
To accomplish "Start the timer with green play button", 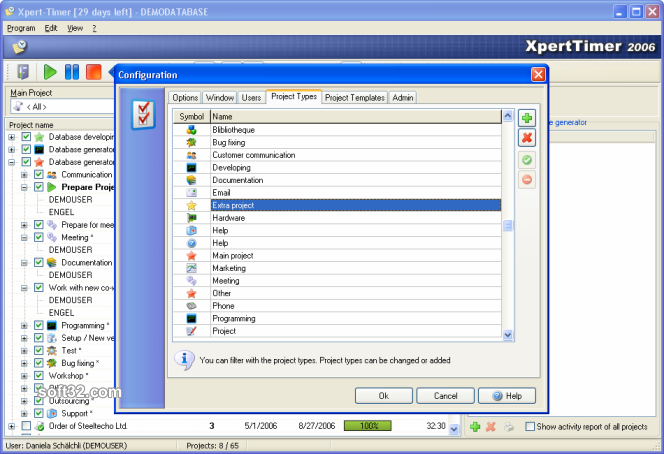I will (x=50, y=72).
